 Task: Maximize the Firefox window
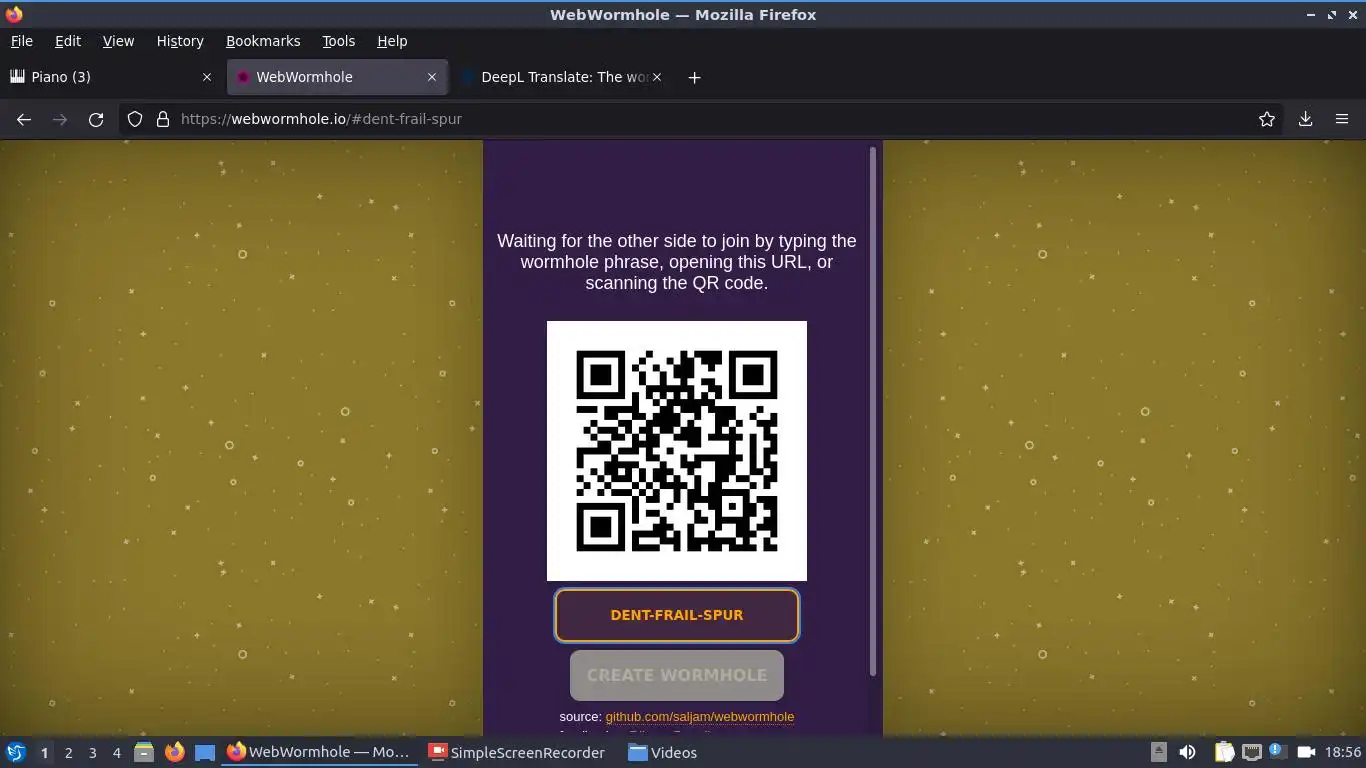pyautogui.click(x=1332, y=15)
